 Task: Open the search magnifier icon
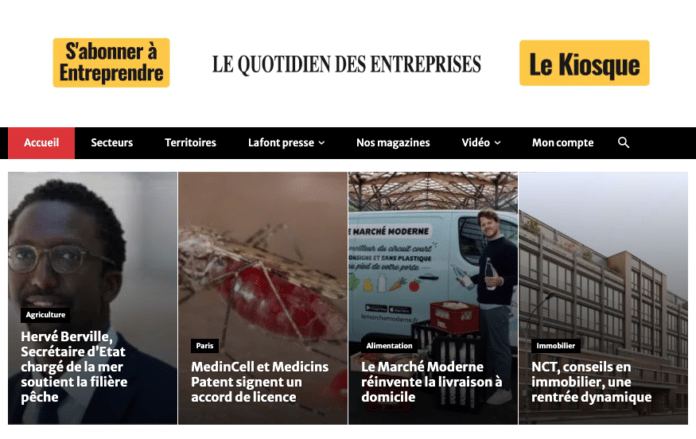click(623, 142)
